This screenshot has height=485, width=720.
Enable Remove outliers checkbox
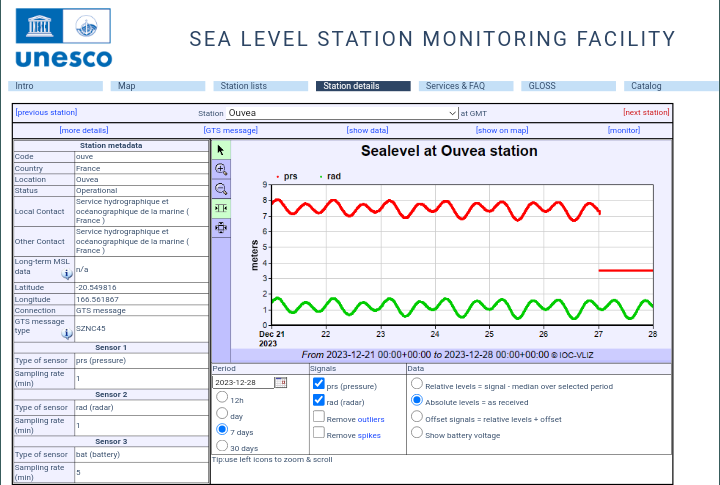(319, 416)
